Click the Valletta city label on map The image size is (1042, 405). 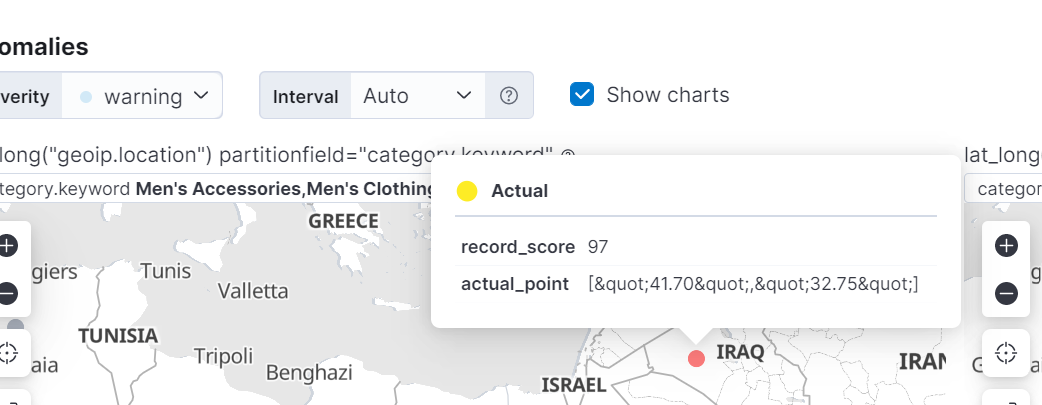(253, 291)
